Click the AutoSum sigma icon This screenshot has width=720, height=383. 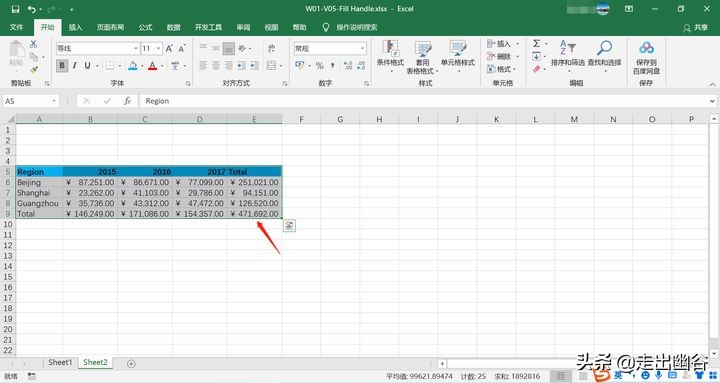tap(536, 44)
